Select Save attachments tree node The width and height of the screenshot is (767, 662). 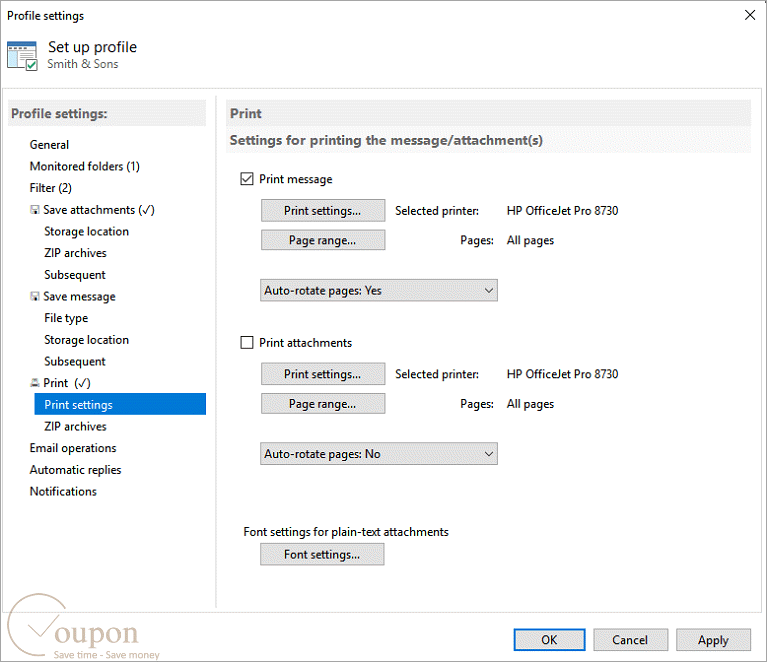99,210
